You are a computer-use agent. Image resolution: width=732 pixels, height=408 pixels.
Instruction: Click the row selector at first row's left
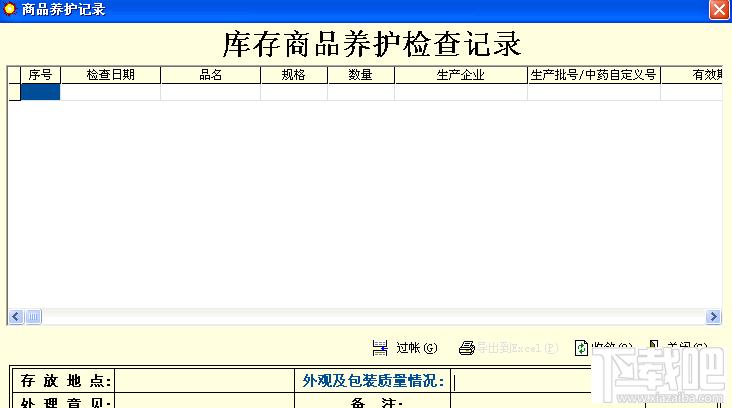point(14,92)
